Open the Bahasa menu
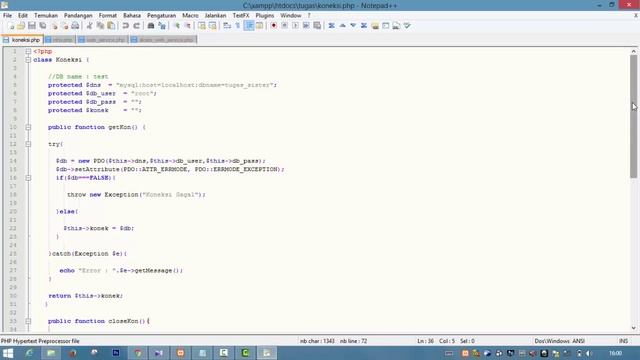Screen dimensions: 640x360 [x=132, y=16]
